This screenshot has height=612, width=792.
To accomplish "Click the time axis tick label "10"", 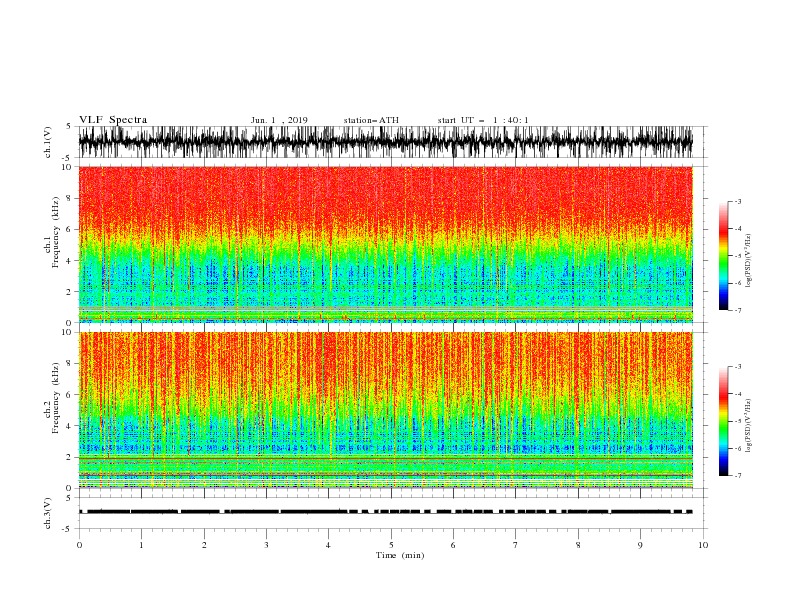I will pyautogui.click(x=703, y=545).
